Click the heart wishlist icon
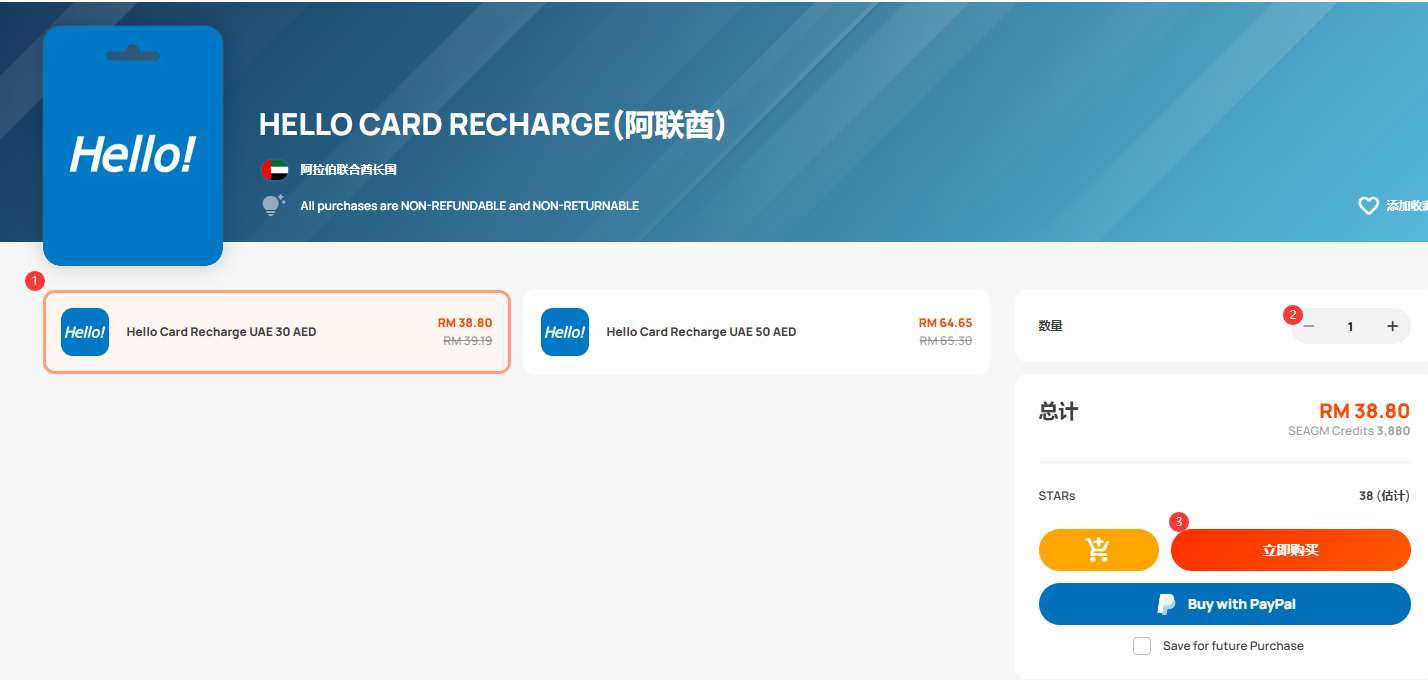1428x680 pixels. 1368,205
